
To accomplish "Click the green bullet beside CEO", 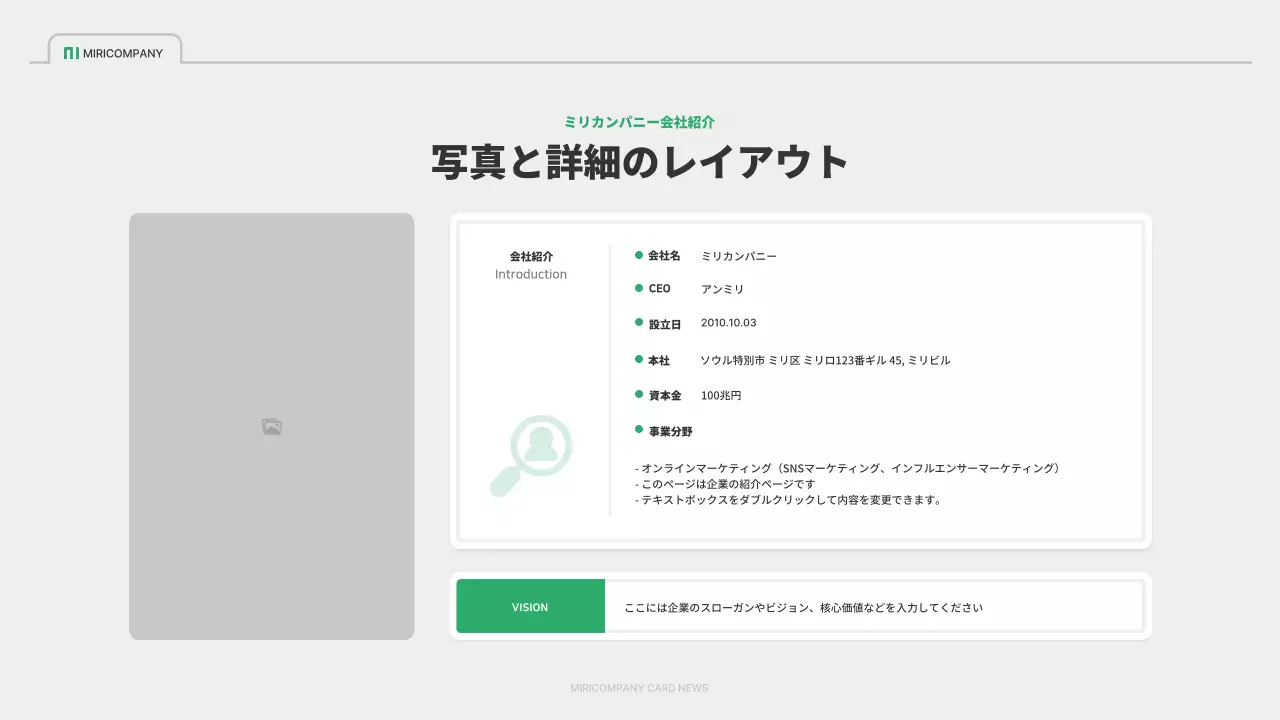I will click(x=637, y=289).
